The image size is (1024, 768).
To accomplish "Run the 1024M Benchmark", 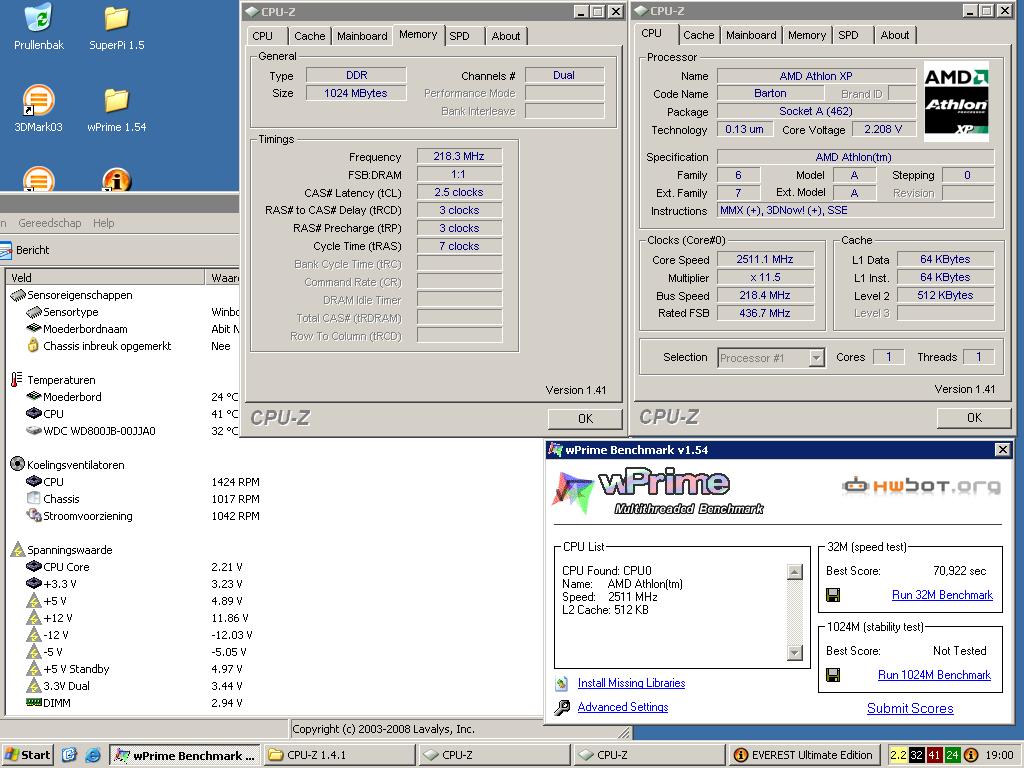I will (934, 675).
